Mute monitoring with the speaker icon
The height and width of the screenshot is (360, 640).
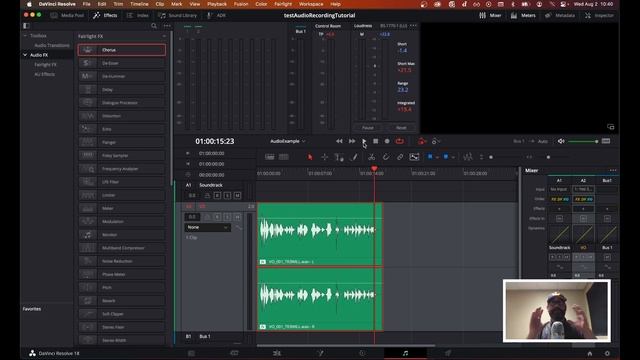tap(561, 141)
